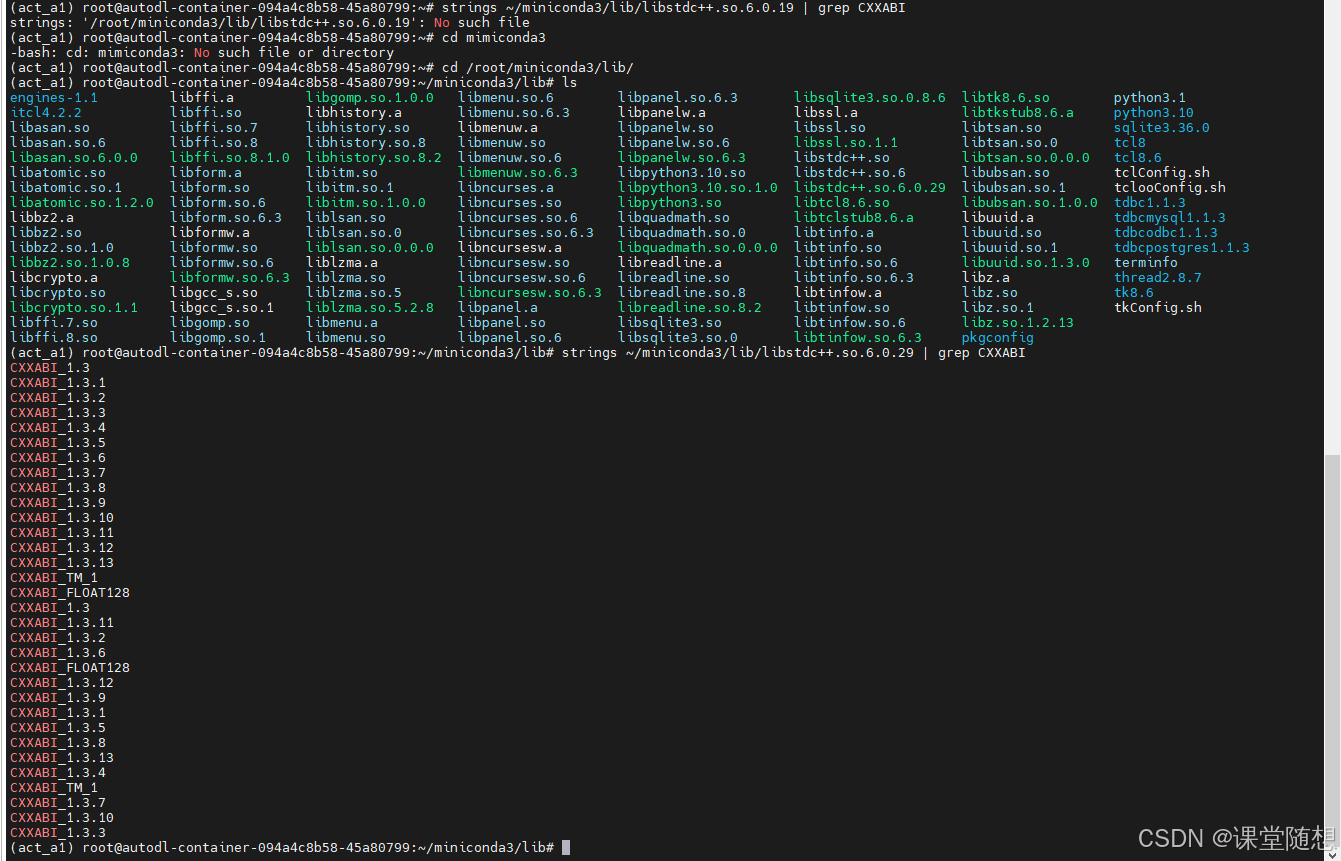
Task: Select libncursesw.so.6.3 in the listing
Action: tap(530, 293)
